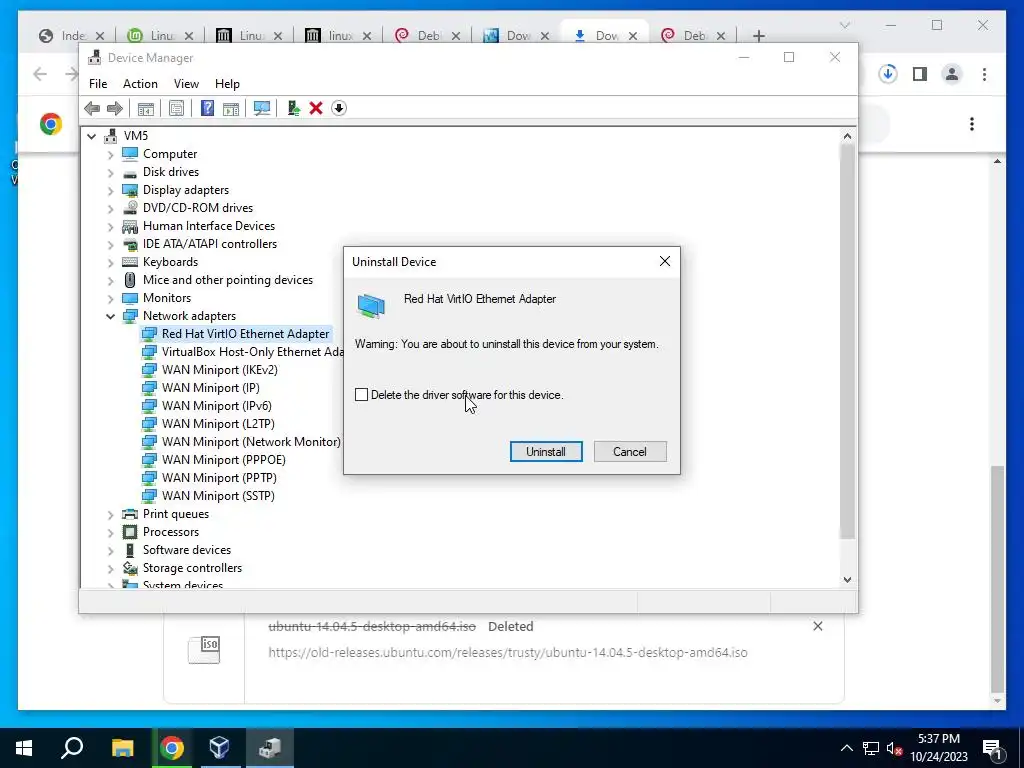Click the Update device driver toolbar icon
This screenshot has height=768, width=1024.
(x=293, y=108)
